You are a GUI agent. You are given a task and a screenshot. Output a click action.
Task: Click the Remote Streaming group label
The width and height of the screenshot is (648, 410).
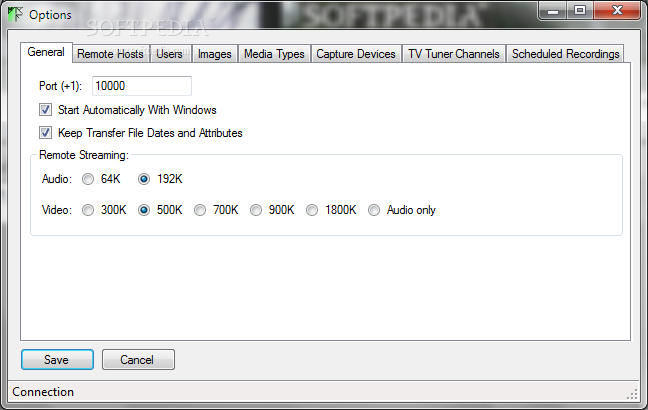click(84, 155)
